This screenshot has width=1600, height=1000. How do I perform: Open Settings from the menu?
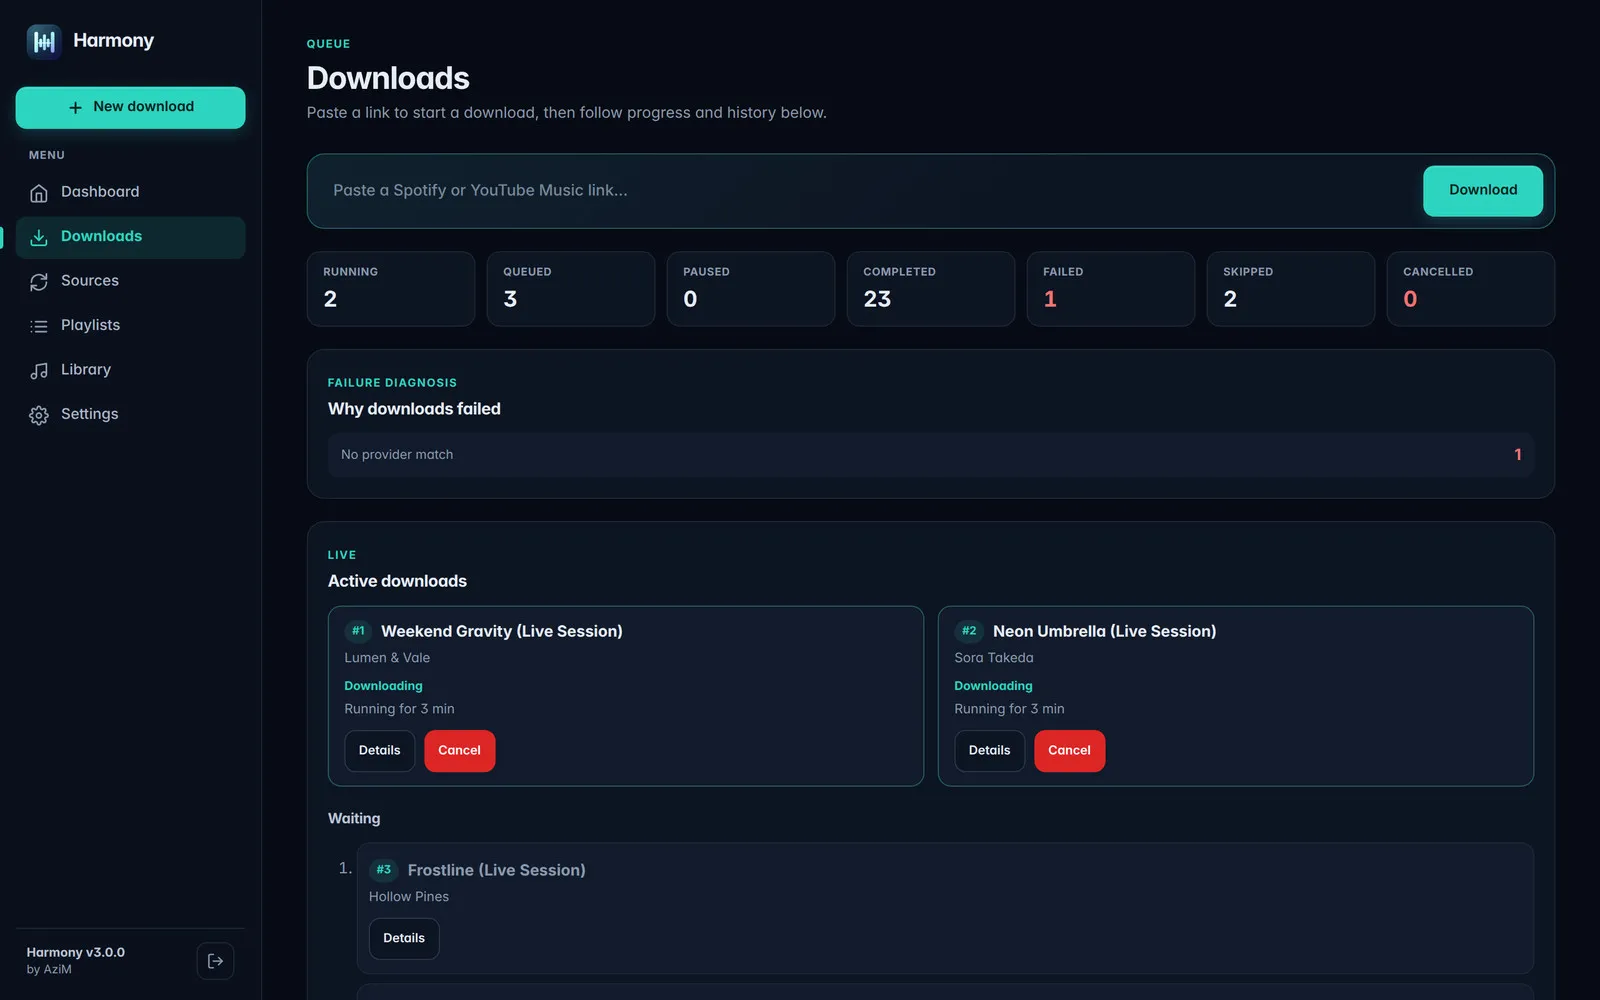point(130,414)
